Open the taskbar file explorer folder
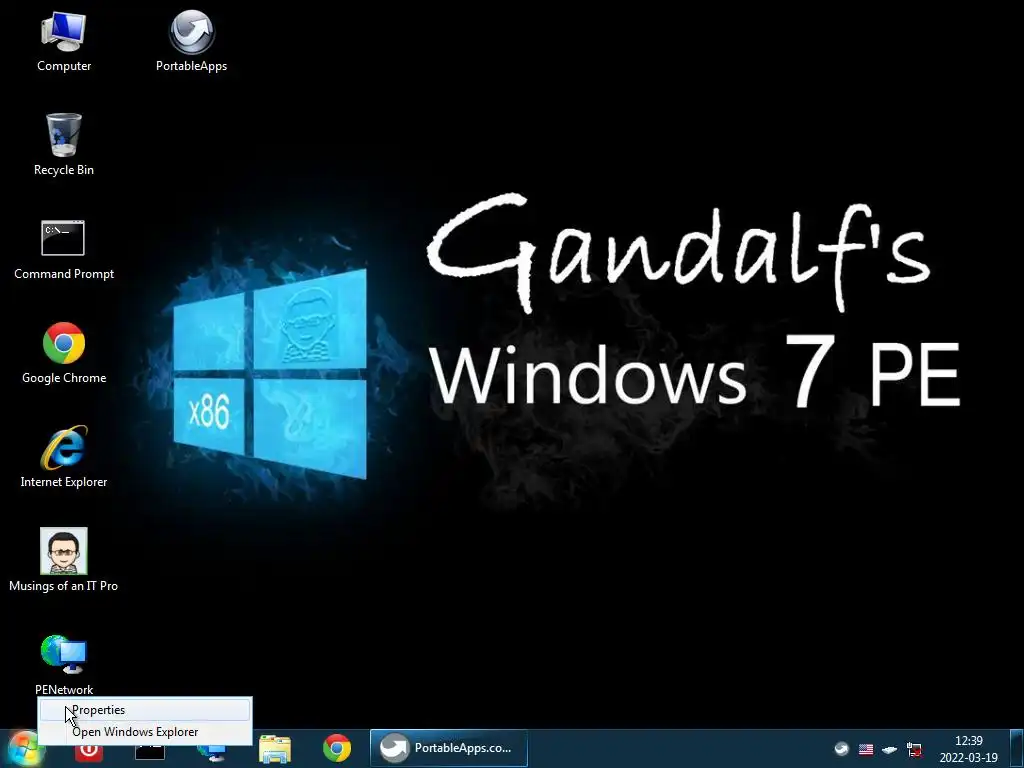This screenshot has width=1024, height=768. point(275,749)
